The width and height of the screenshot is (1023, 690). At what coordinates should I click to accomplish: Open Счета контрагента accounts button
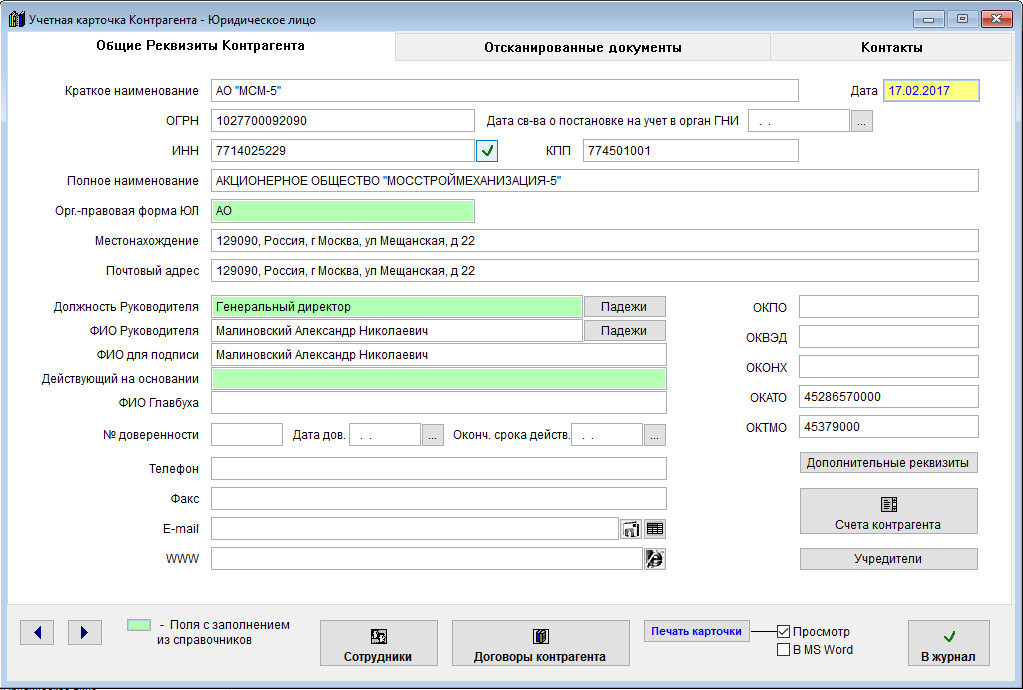point(888,511)
